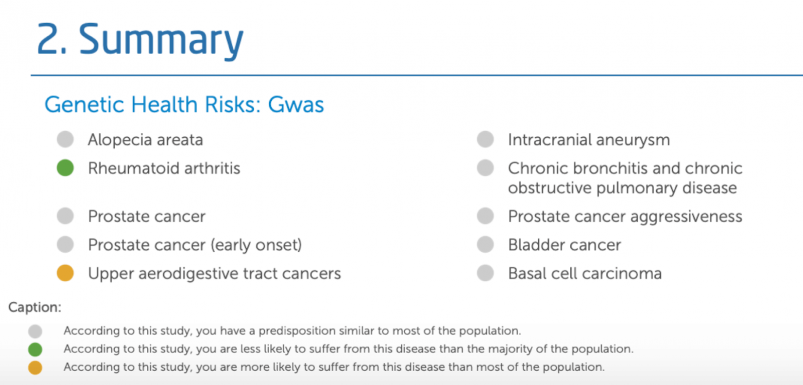Click the grey dot beside Bladder cancer
803x385 pixels.
pyautogui.click(x=485, y=245)
